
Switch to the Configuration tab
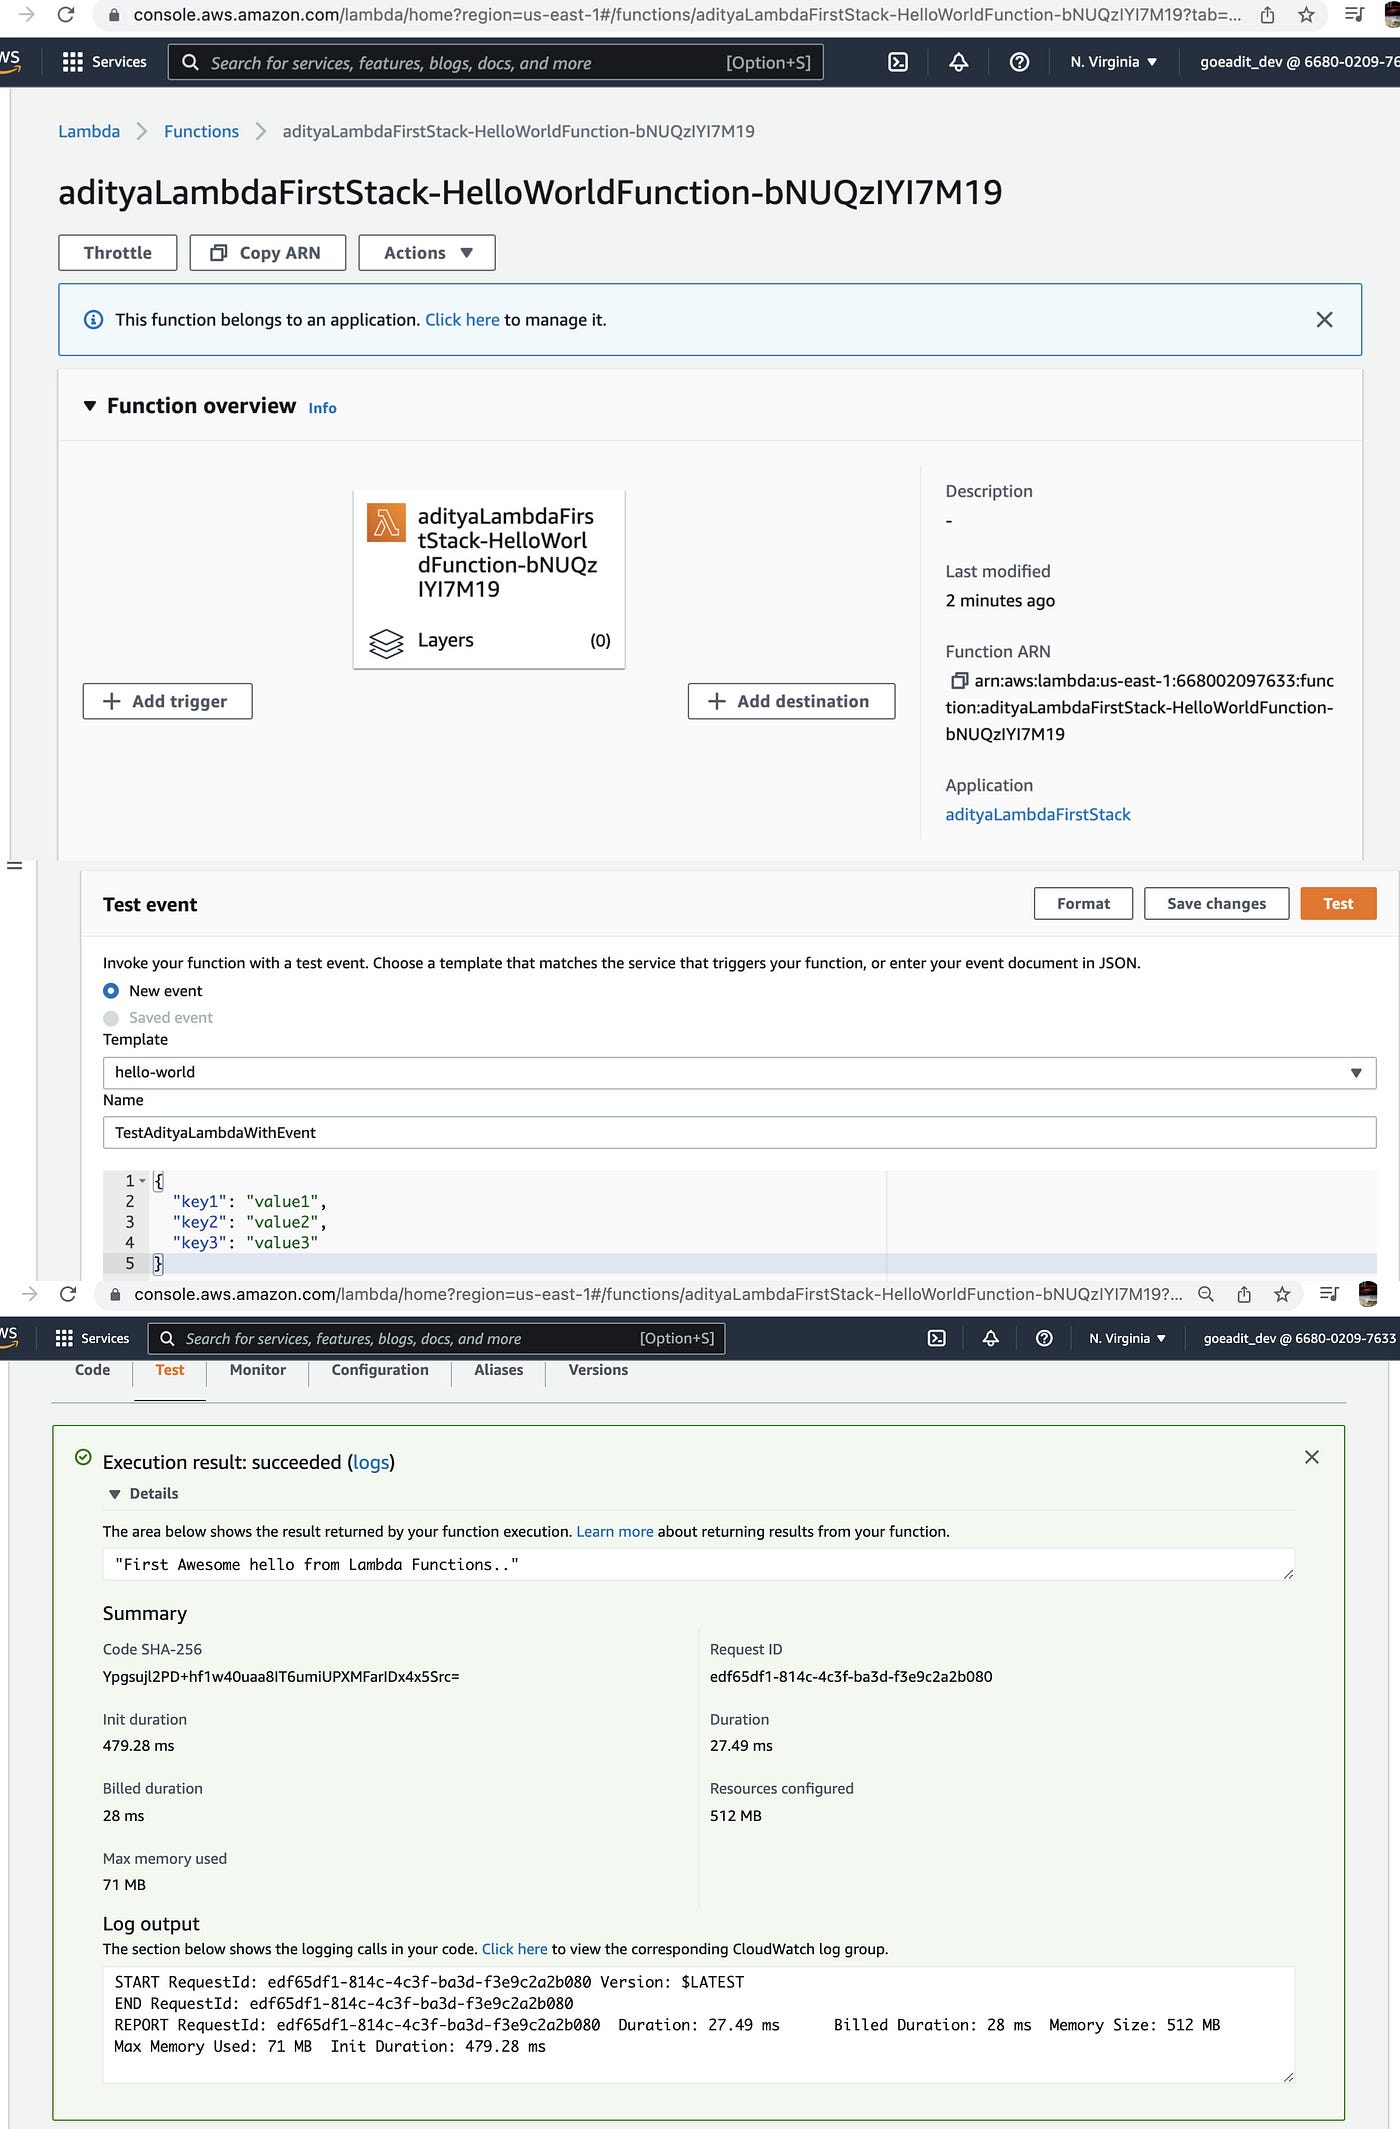380,1370
